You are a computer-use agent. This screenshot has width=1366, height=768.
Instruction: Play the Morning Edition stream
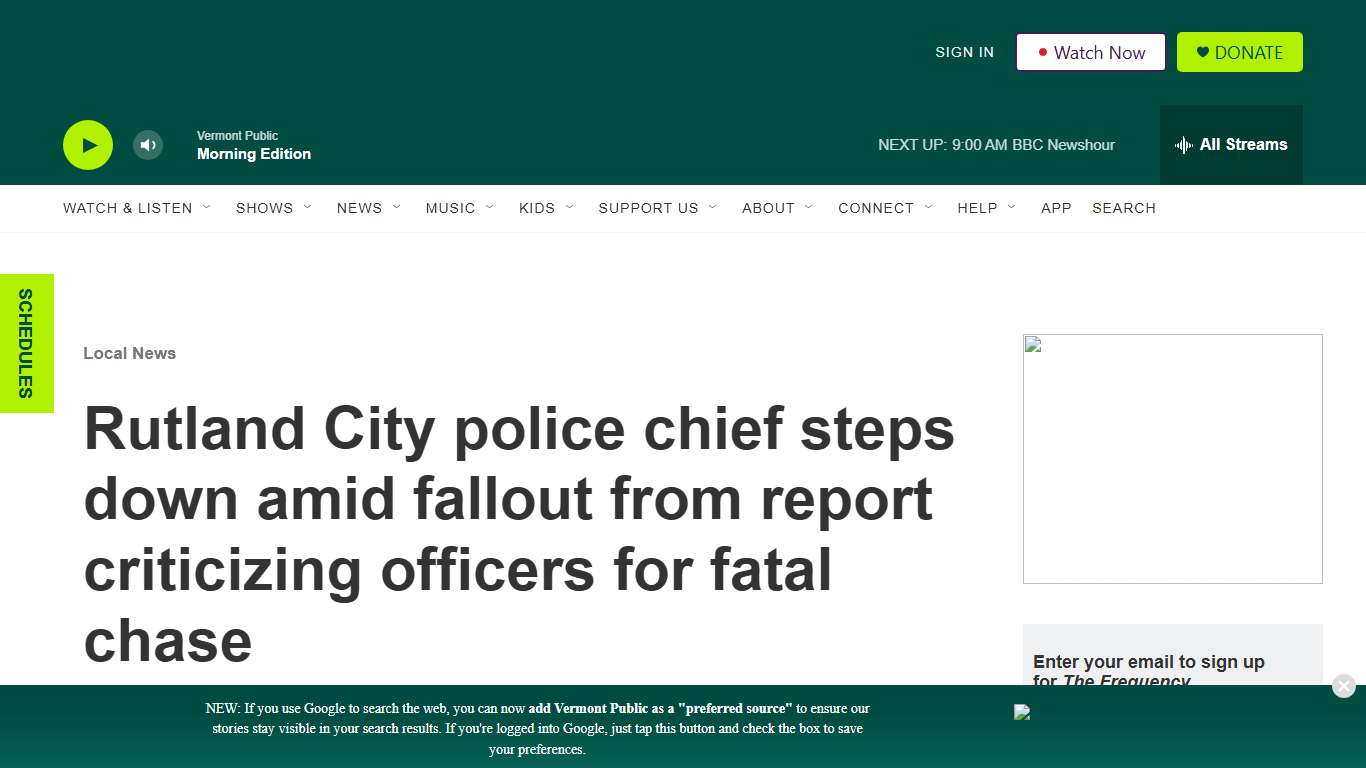pyautogui.click(x=87, y=144)
